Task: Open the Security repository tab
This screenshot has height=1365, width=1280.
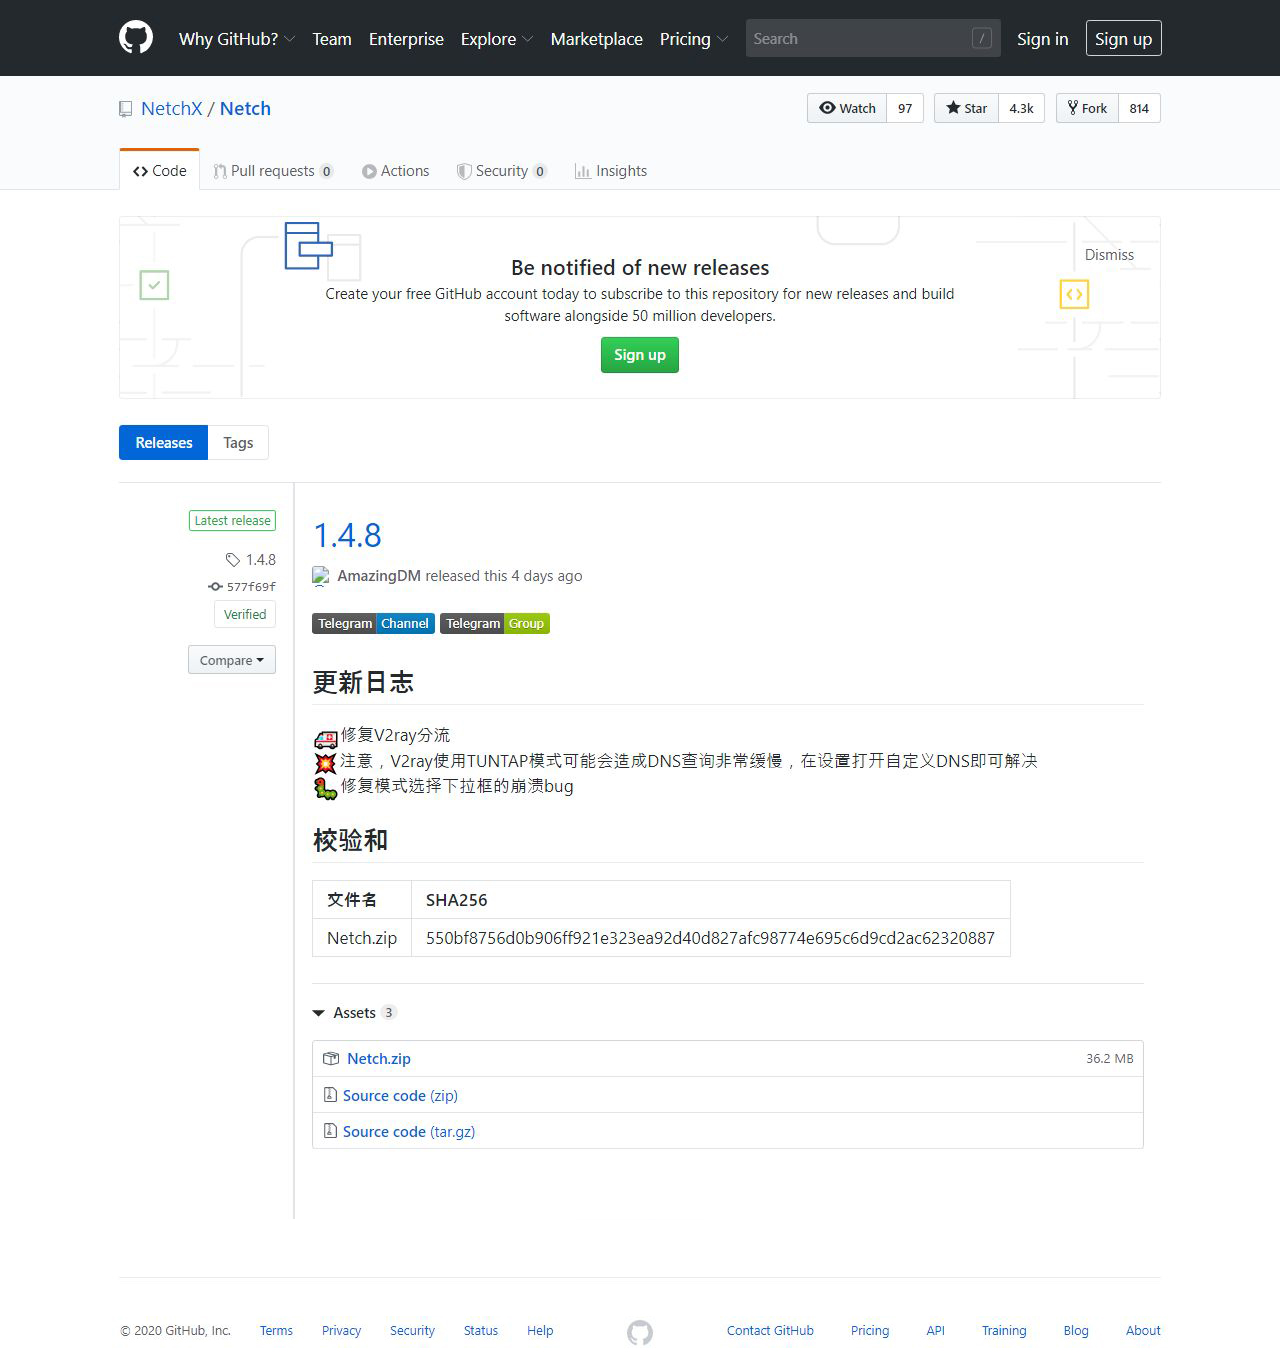Action: (502, 171)
